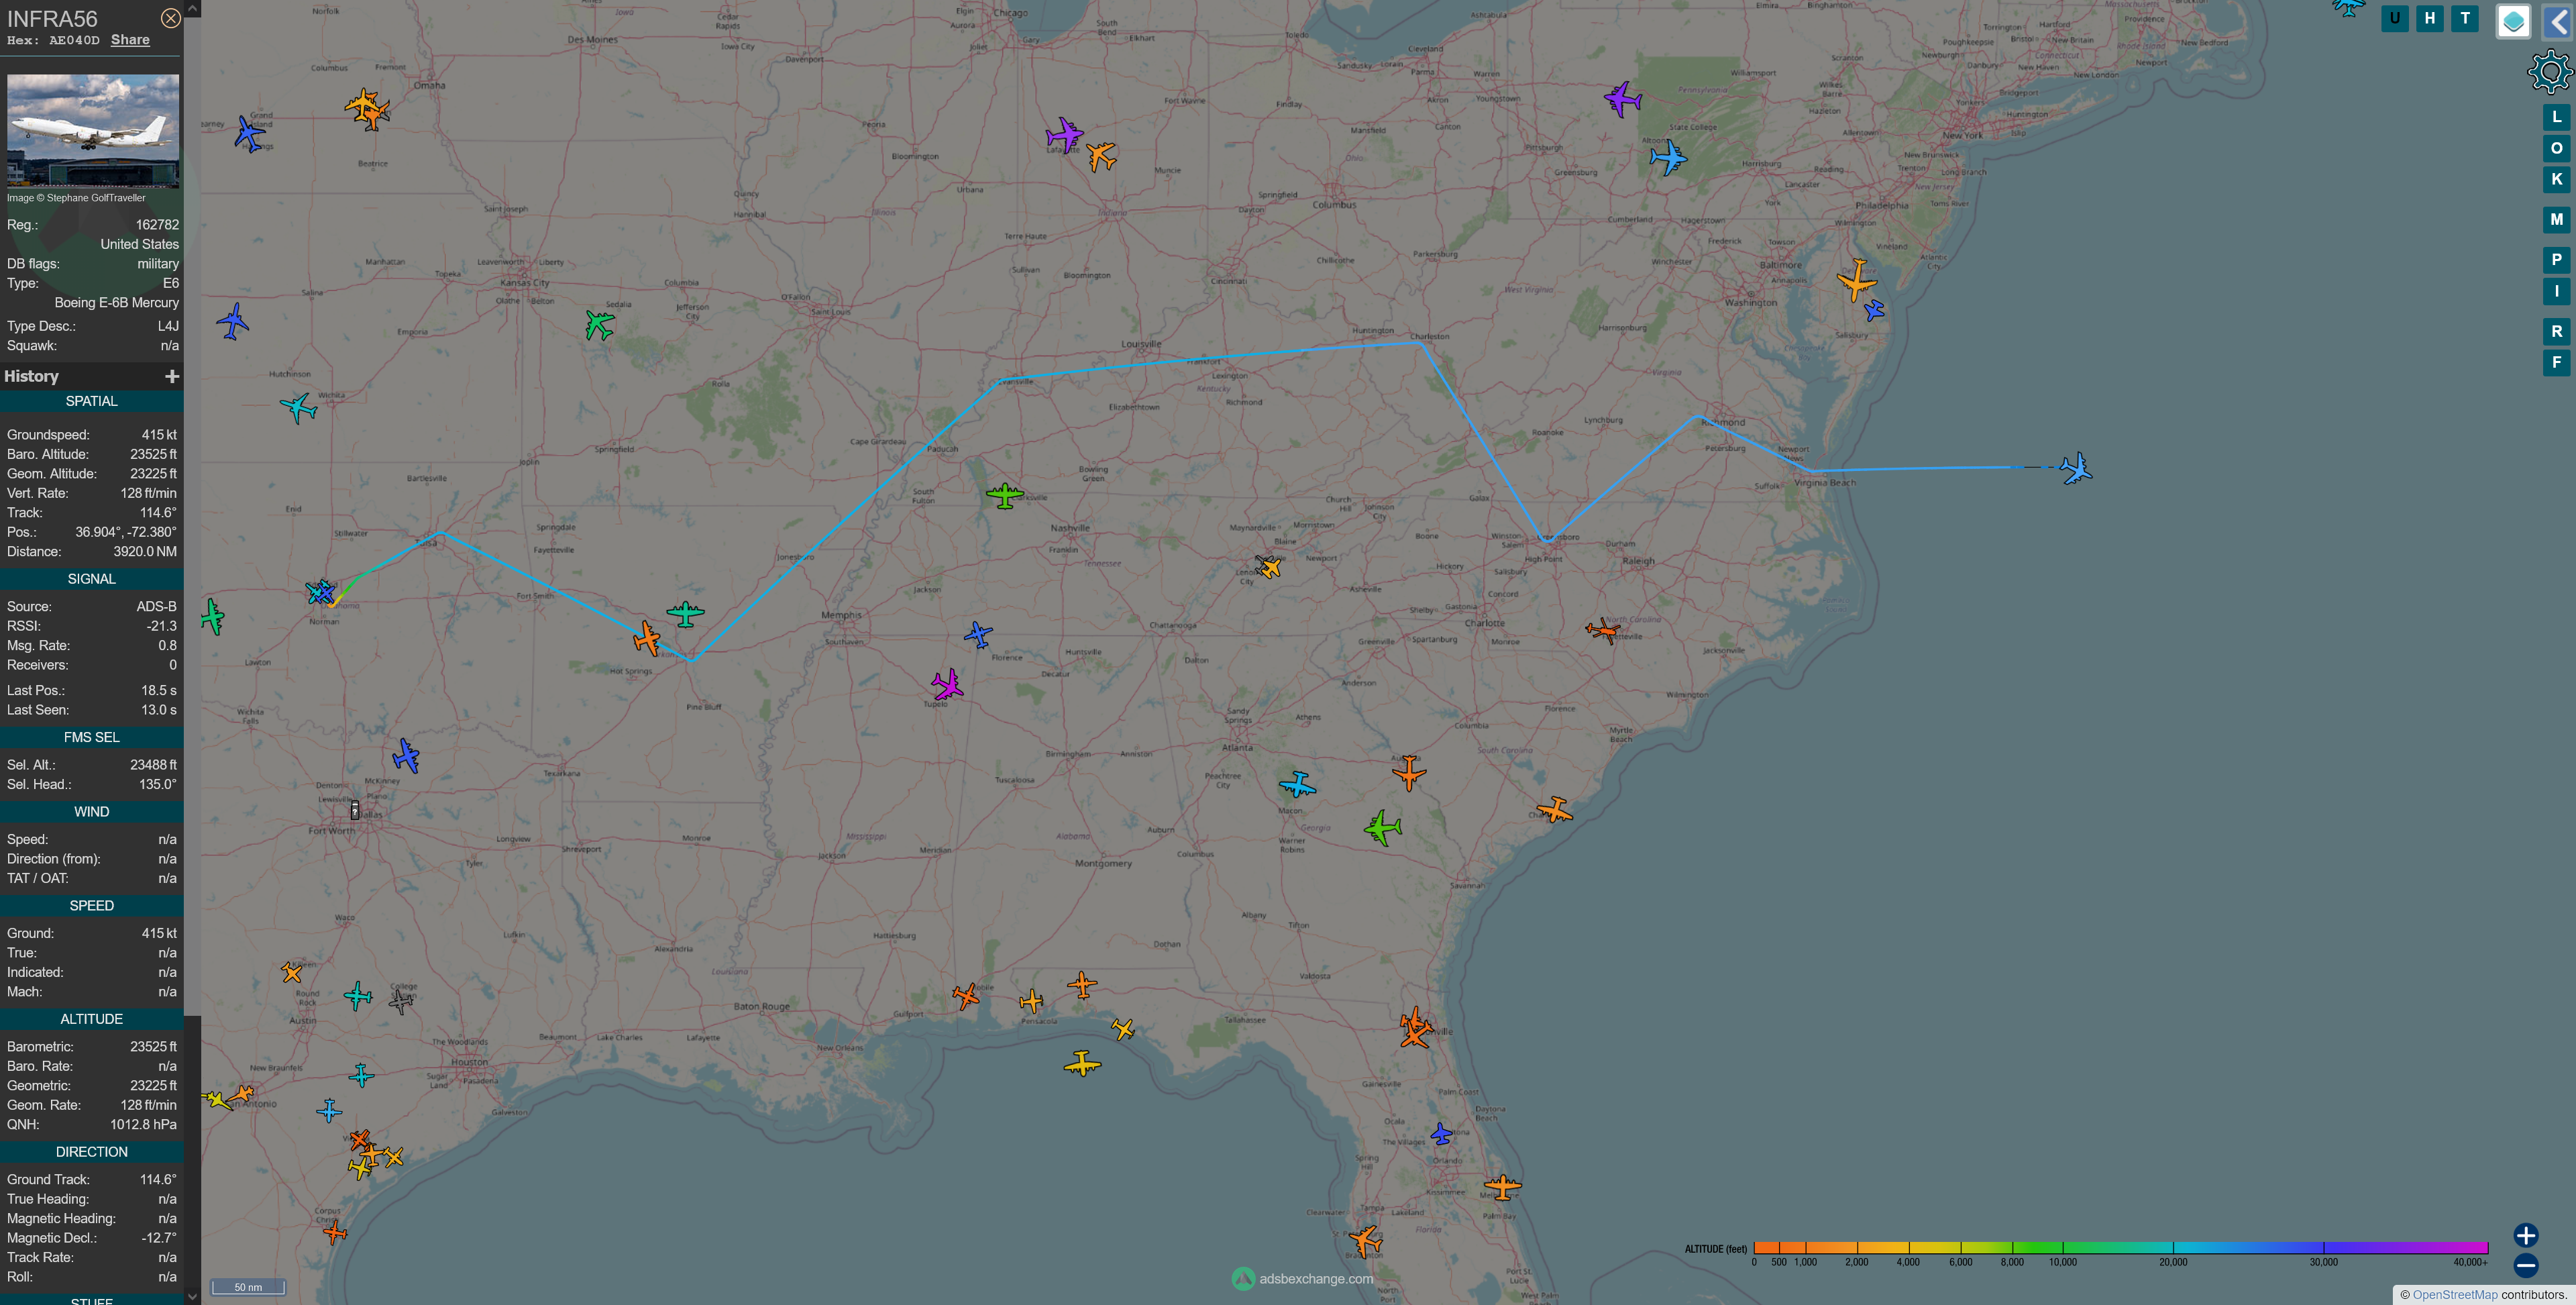The width and height of the screenshot is (2576, 1305).
Task: Toggle the L map option
Action: (x=2556, y=117)
